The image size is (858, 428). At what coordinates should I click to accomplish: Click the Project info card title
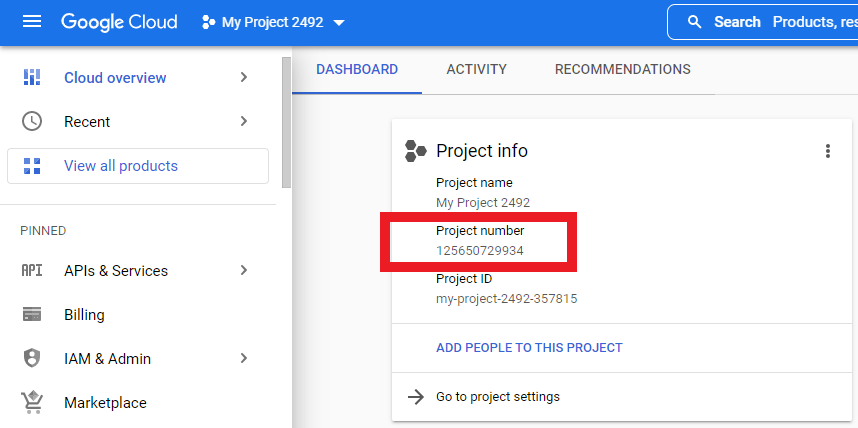pyautogui.click(x=482, y=151)
